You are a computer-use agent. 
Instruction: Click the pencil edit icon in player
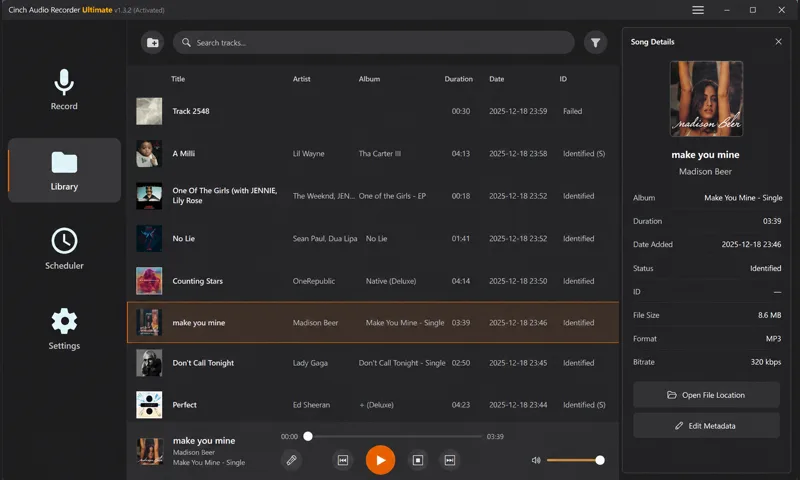click(x=291, y=461)
